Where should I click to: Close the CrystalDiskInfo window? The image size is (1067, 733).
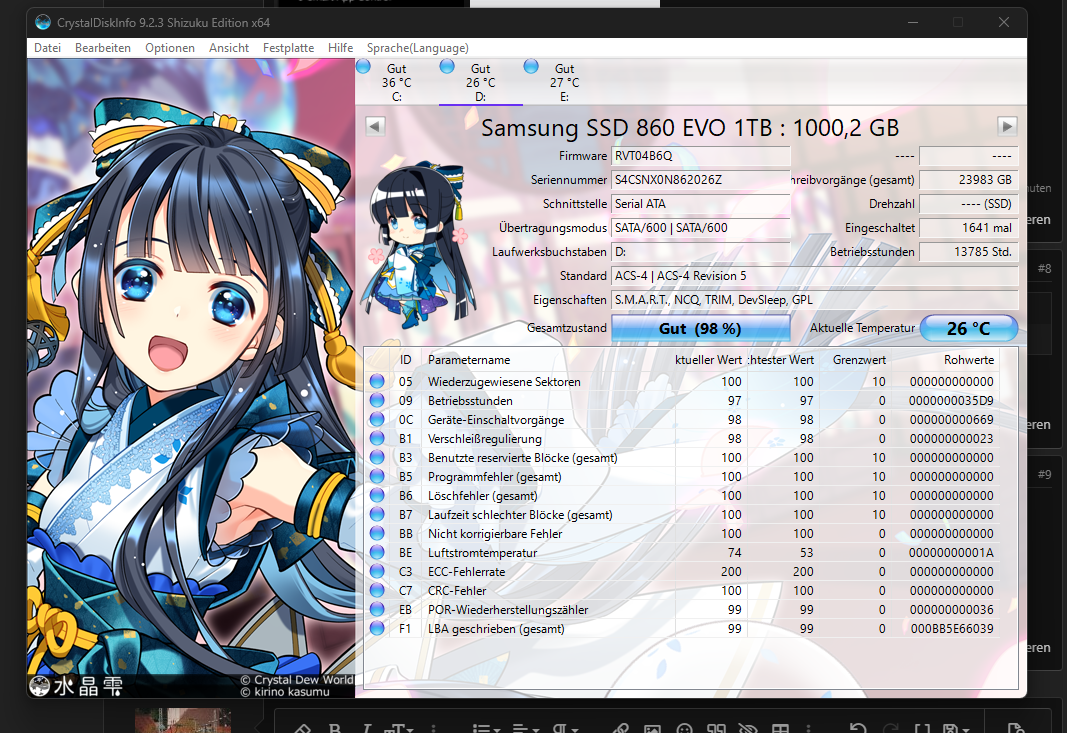pyautogui.click(x=1004, y=22)
